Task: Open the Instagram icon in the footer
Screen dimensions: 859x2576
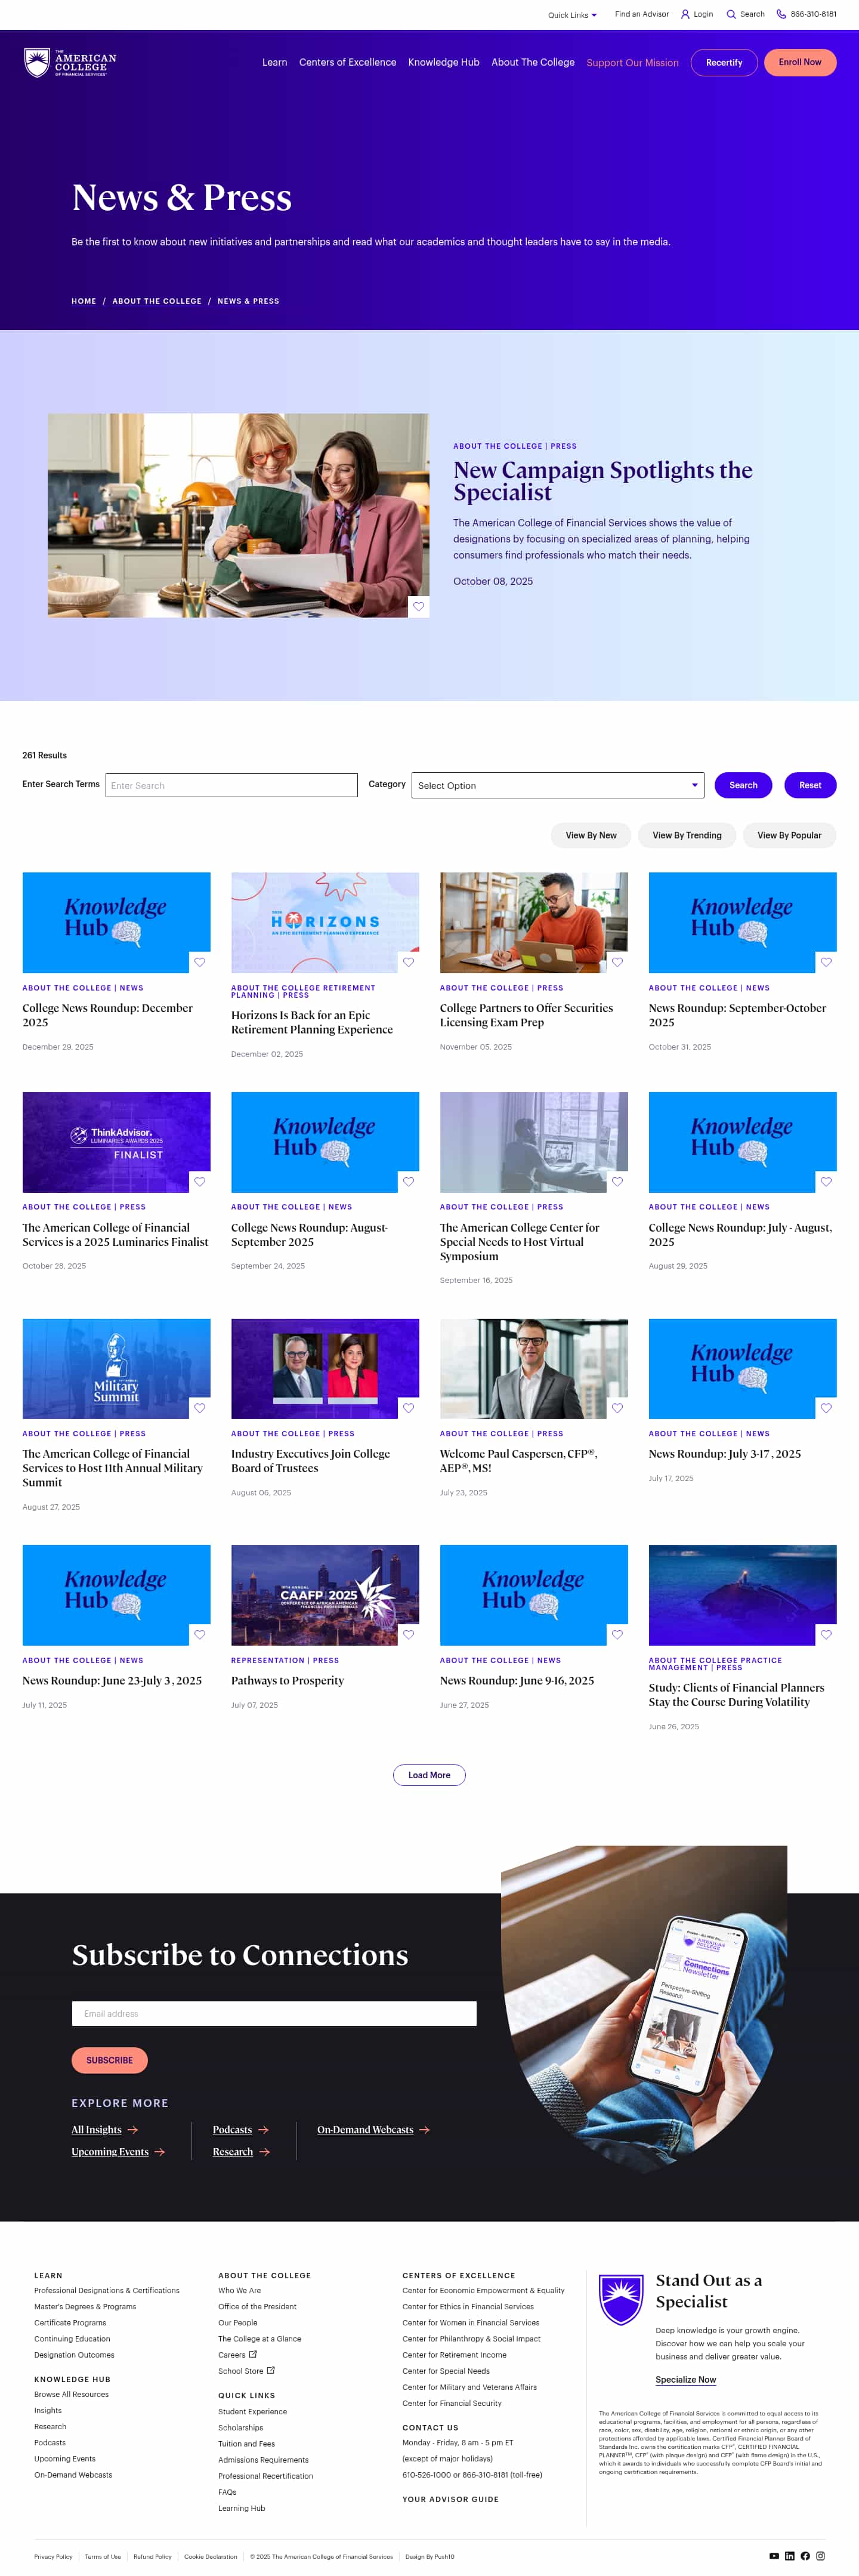Action: (820, 2556)
